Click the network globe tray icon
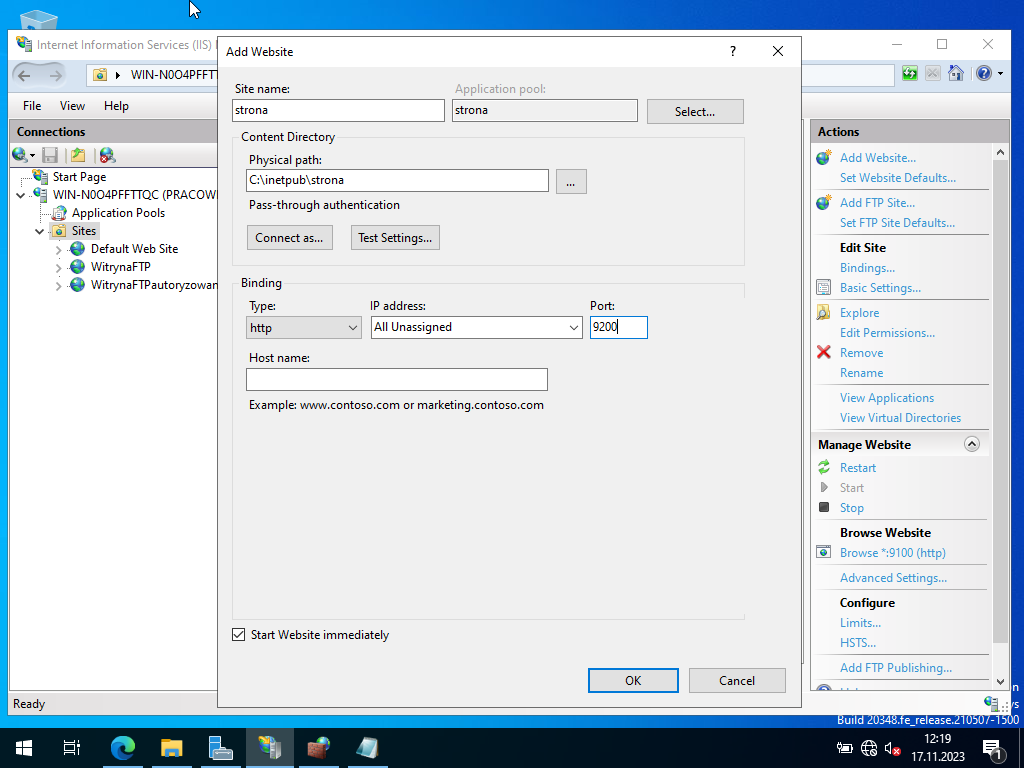 tap(869, 748)
